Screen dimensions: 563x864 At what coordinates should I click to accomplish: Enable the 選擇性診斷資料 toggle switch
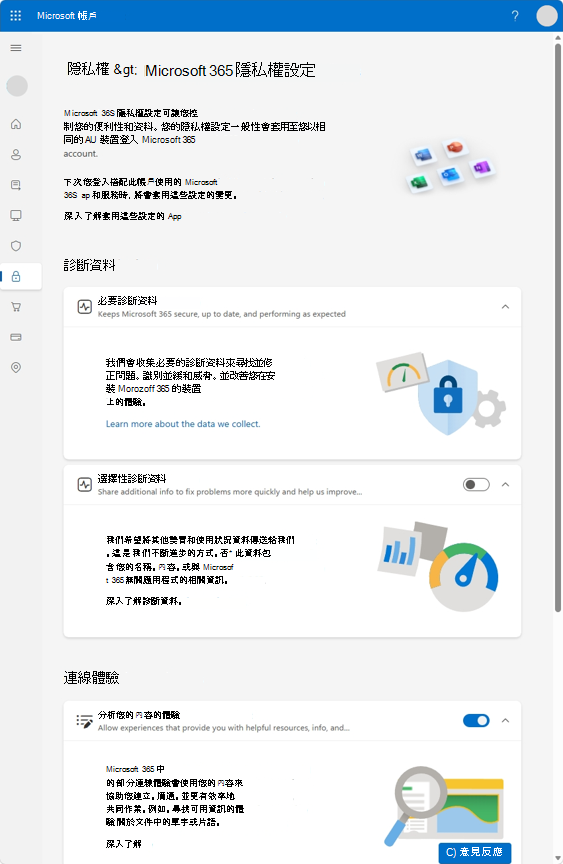point(476,484)
